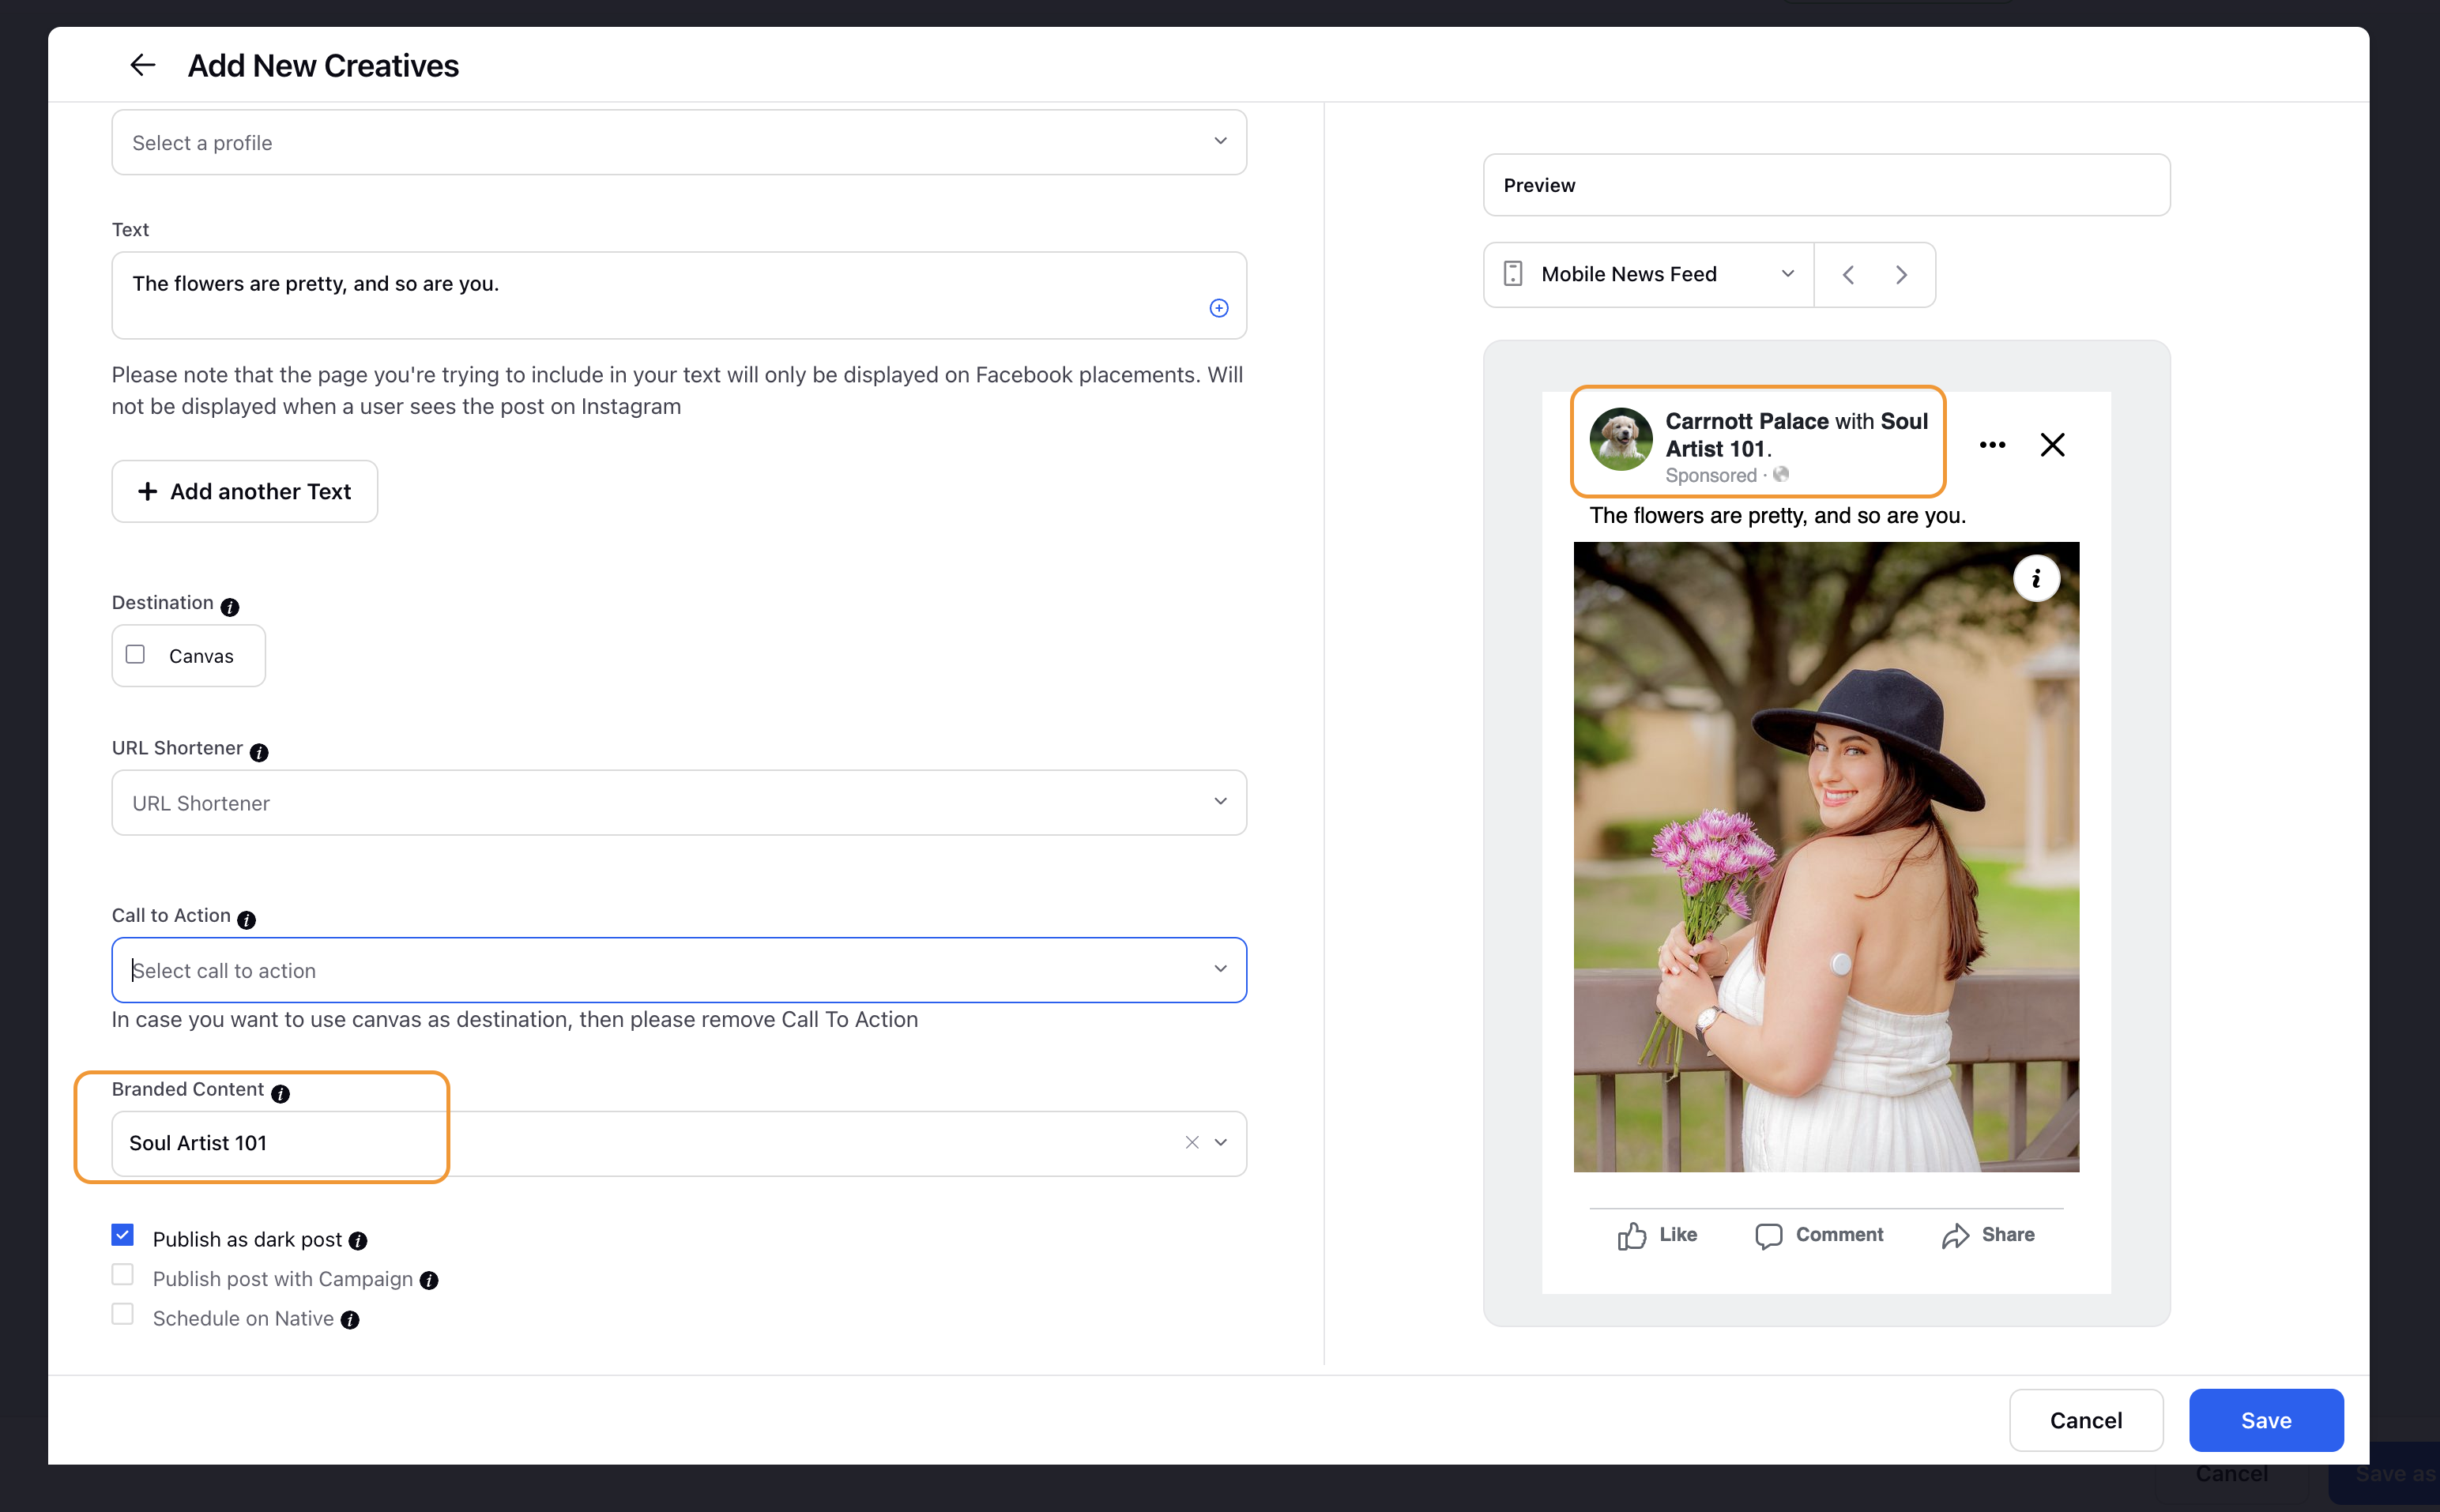Show Schedule on Native info icon
This screenshot has height=1512, width=2440.
click(350, 1320)
